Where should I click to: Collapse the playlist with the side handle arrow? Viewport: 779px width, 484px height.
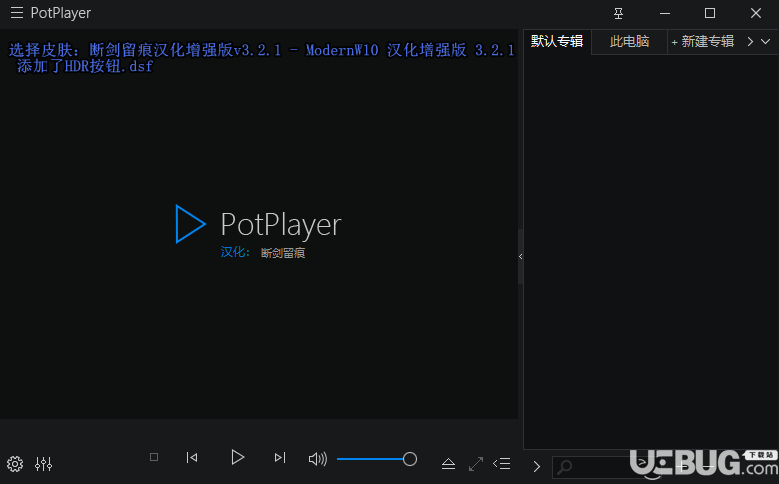[x=520, y=256]
